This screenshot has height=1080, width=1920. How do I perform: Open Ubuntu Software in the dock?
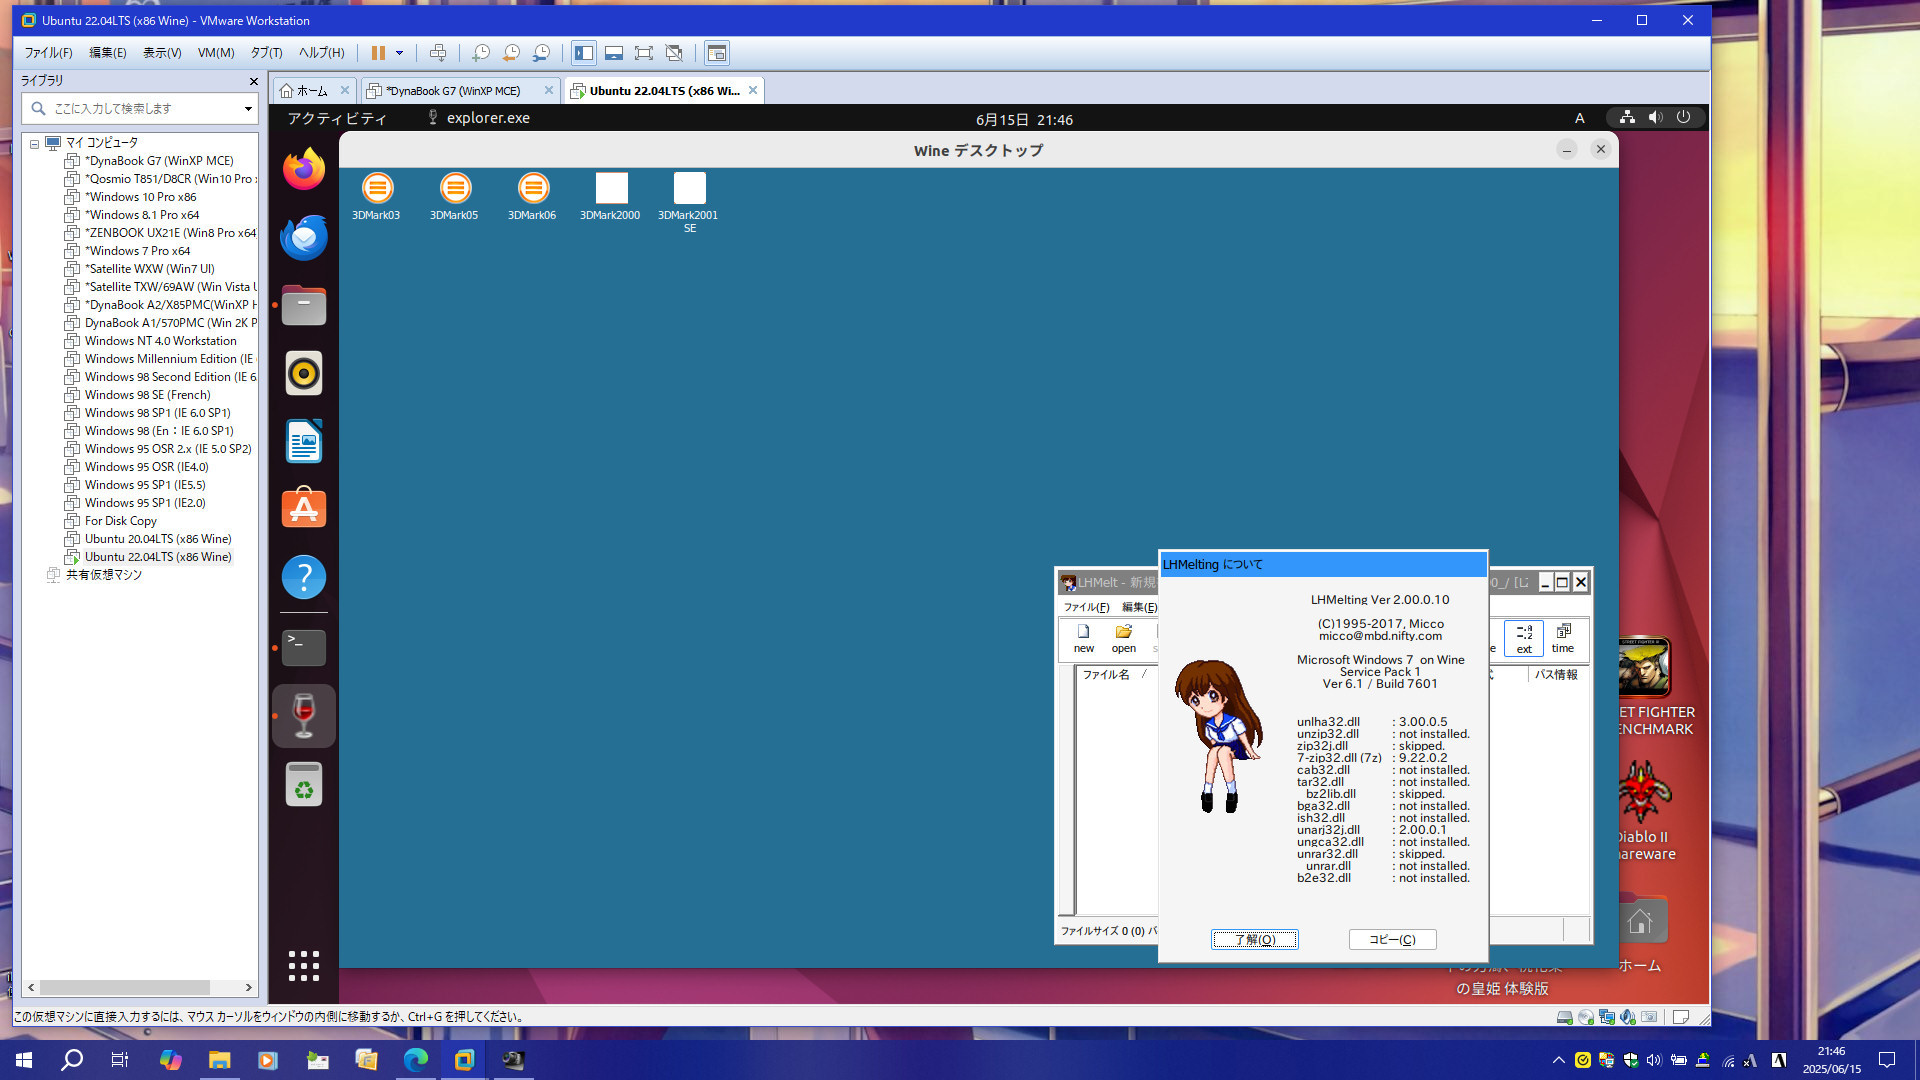click(x=304, y=509)
